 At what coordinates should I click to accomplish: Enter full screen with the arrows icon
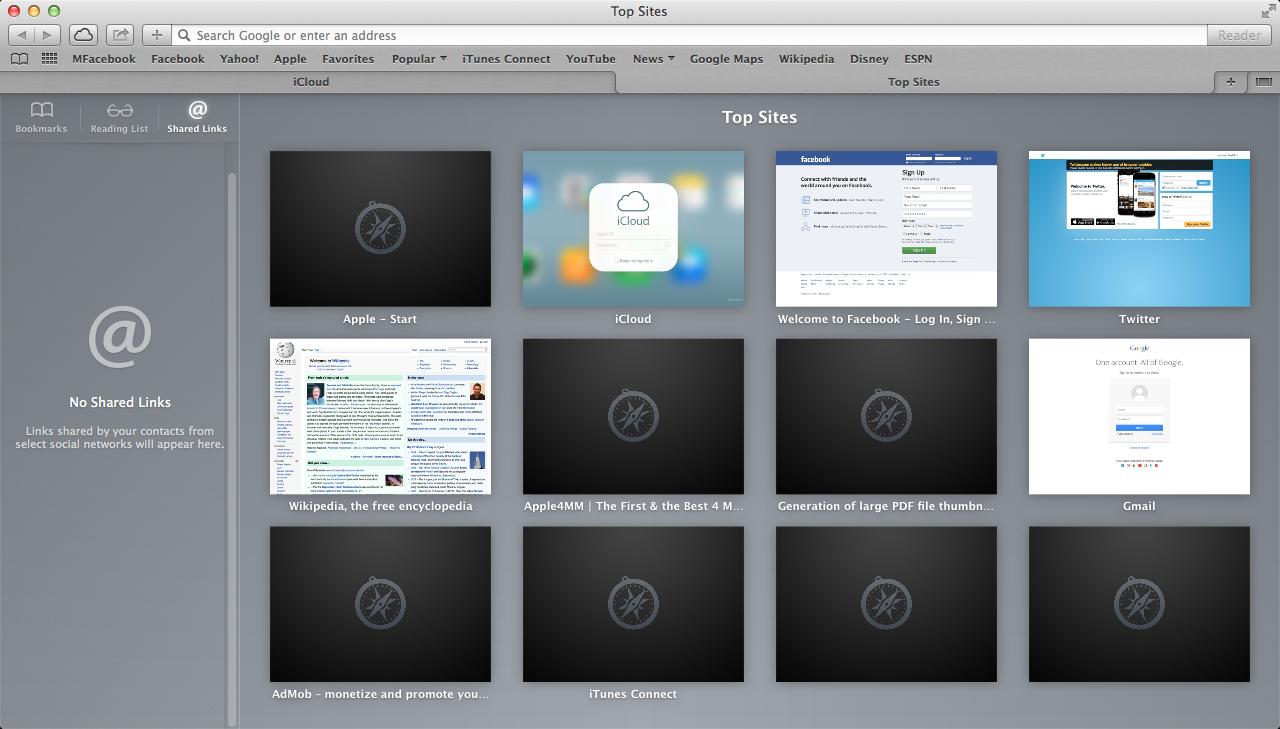pos(1268,11)
